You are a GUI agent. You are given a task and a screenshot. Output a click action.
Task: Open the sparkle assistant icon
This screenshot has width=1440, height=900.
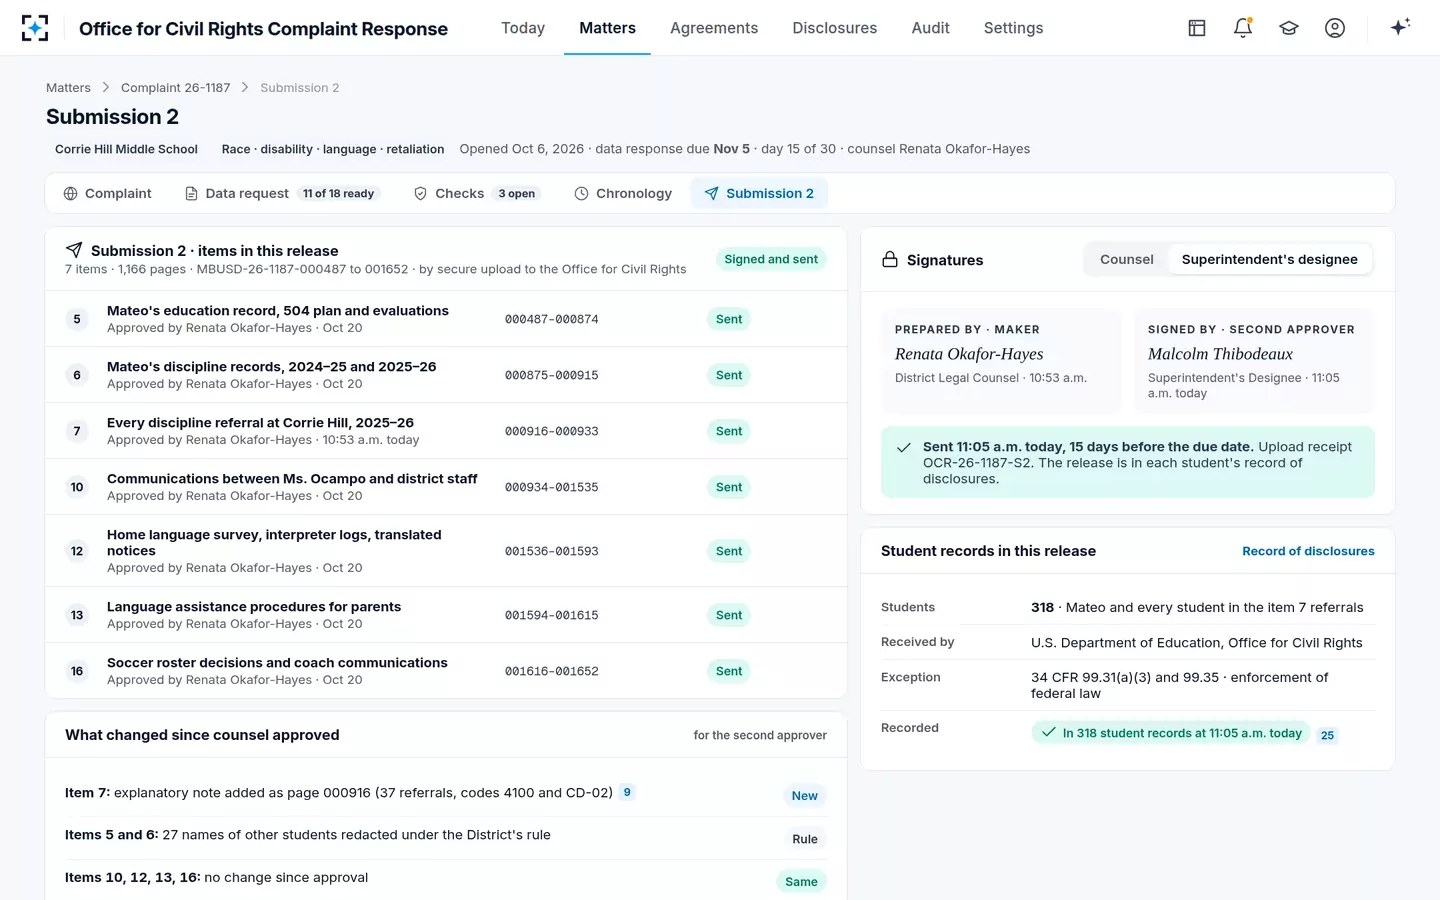tap(1400, 27)
